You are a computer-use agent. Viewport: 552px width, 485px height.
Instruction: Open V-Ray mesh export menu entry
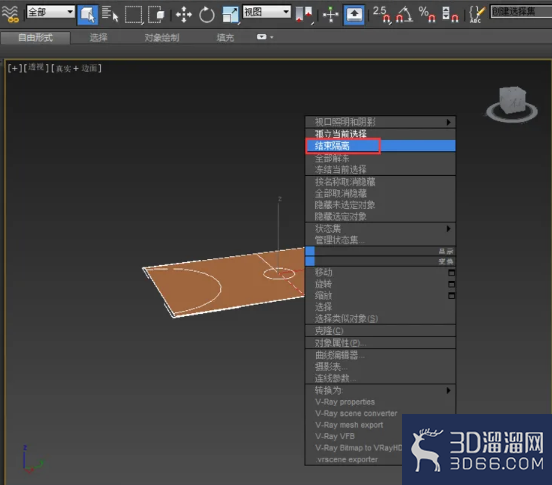click(x=354, y=425)
